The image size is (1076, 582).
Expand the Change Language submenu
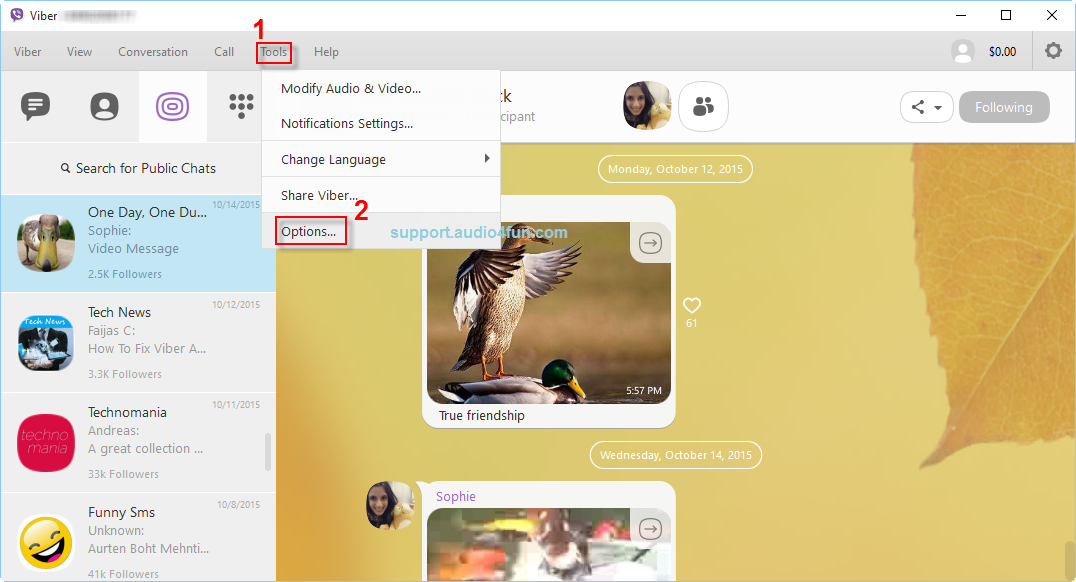[381, 159]
